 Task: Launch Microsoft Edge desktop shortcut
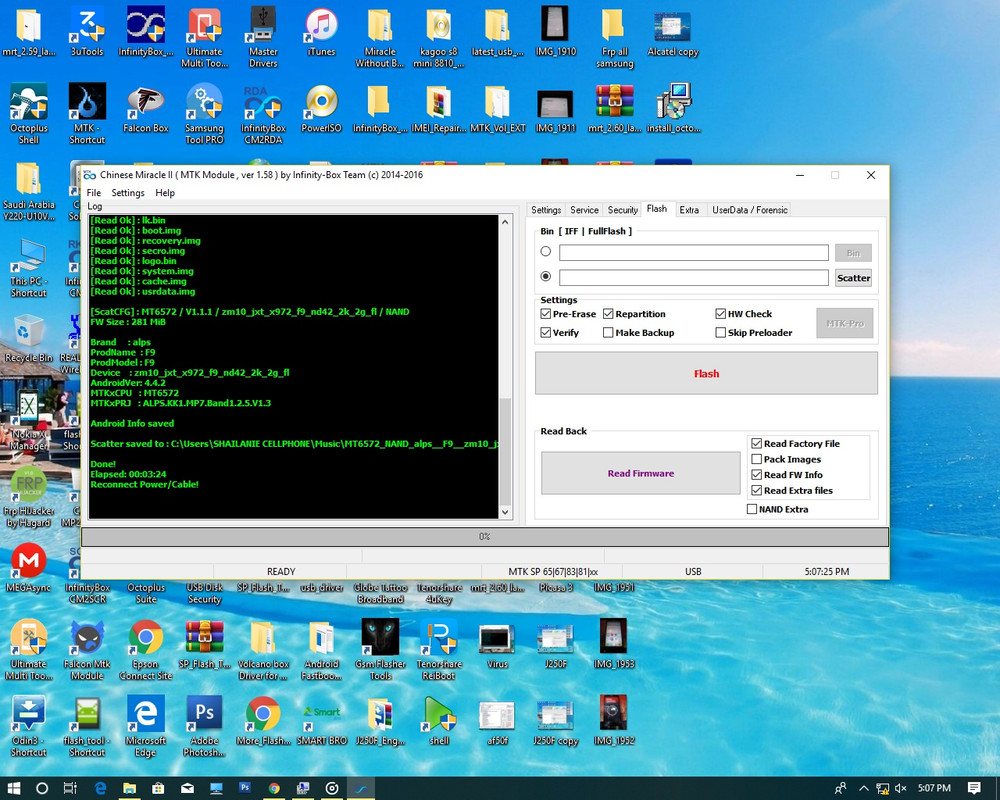pos(145,726)
